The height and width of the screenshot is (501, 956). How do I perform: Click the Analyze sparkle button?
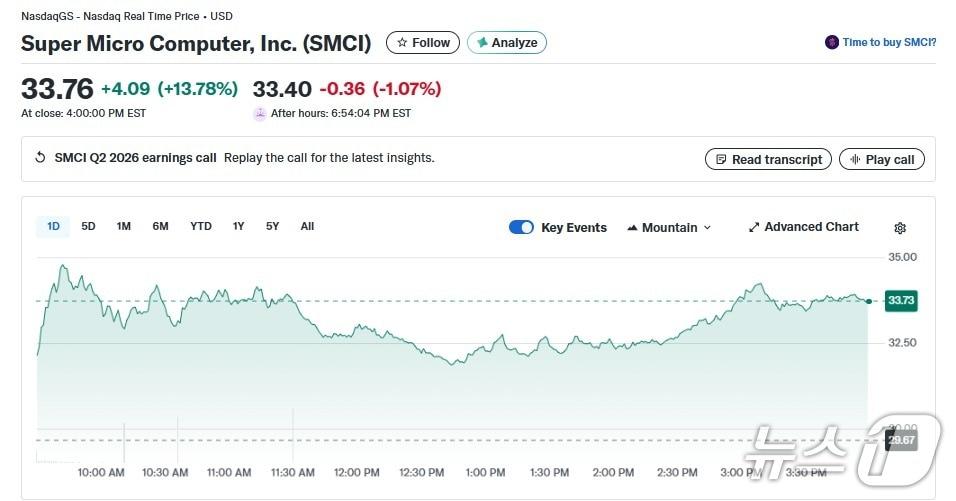click(x=506, y=43)
